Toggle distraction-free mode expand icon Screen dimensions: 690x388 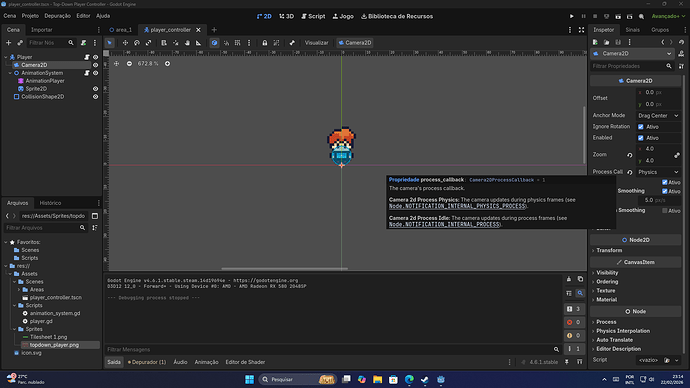(581, 30)
